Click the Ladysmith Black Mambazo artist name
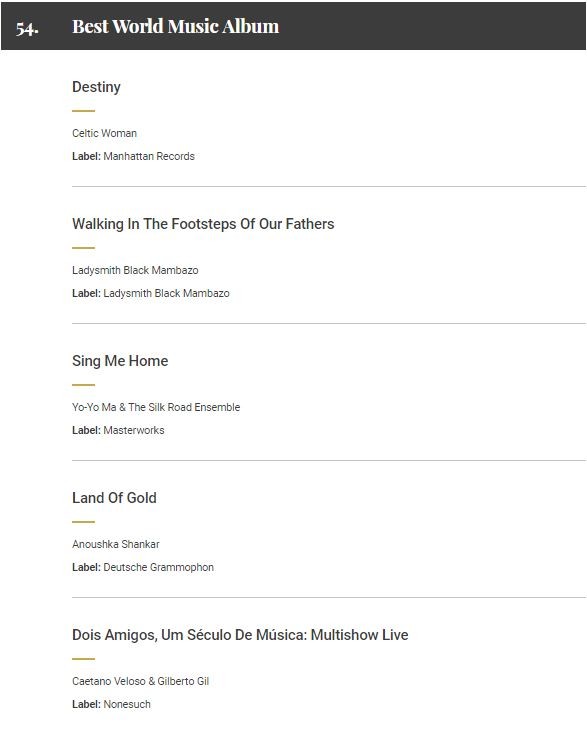Viewport: 587px width, 734px height. click(x=135, y=270)
